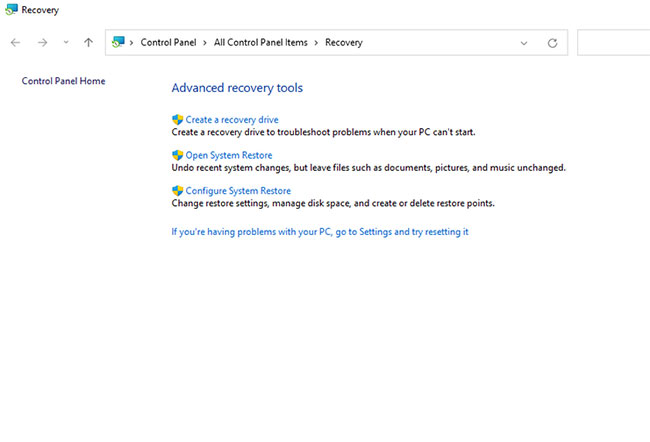Screen dimensions: 650x442
Task: Select text 'Create a recovery drive to troubleshoot problems'
Action: tap(271, 132)
